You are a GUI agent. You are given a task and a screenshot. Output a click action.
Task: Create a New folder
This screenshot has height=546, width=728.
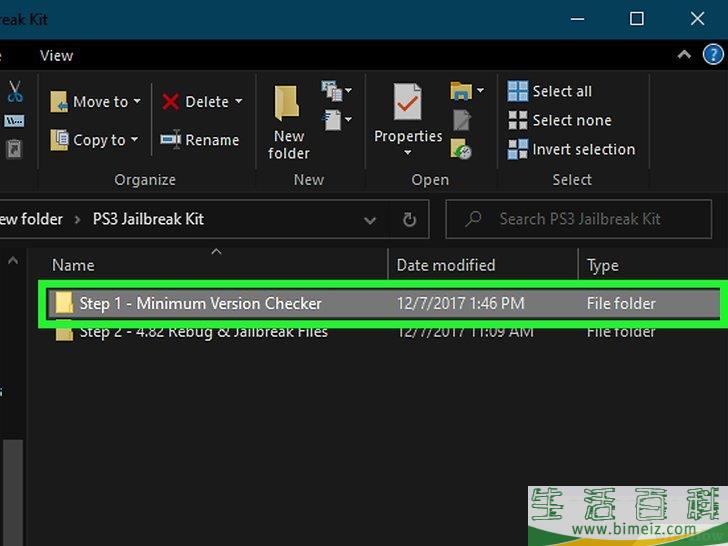click(x=288, y=123)
